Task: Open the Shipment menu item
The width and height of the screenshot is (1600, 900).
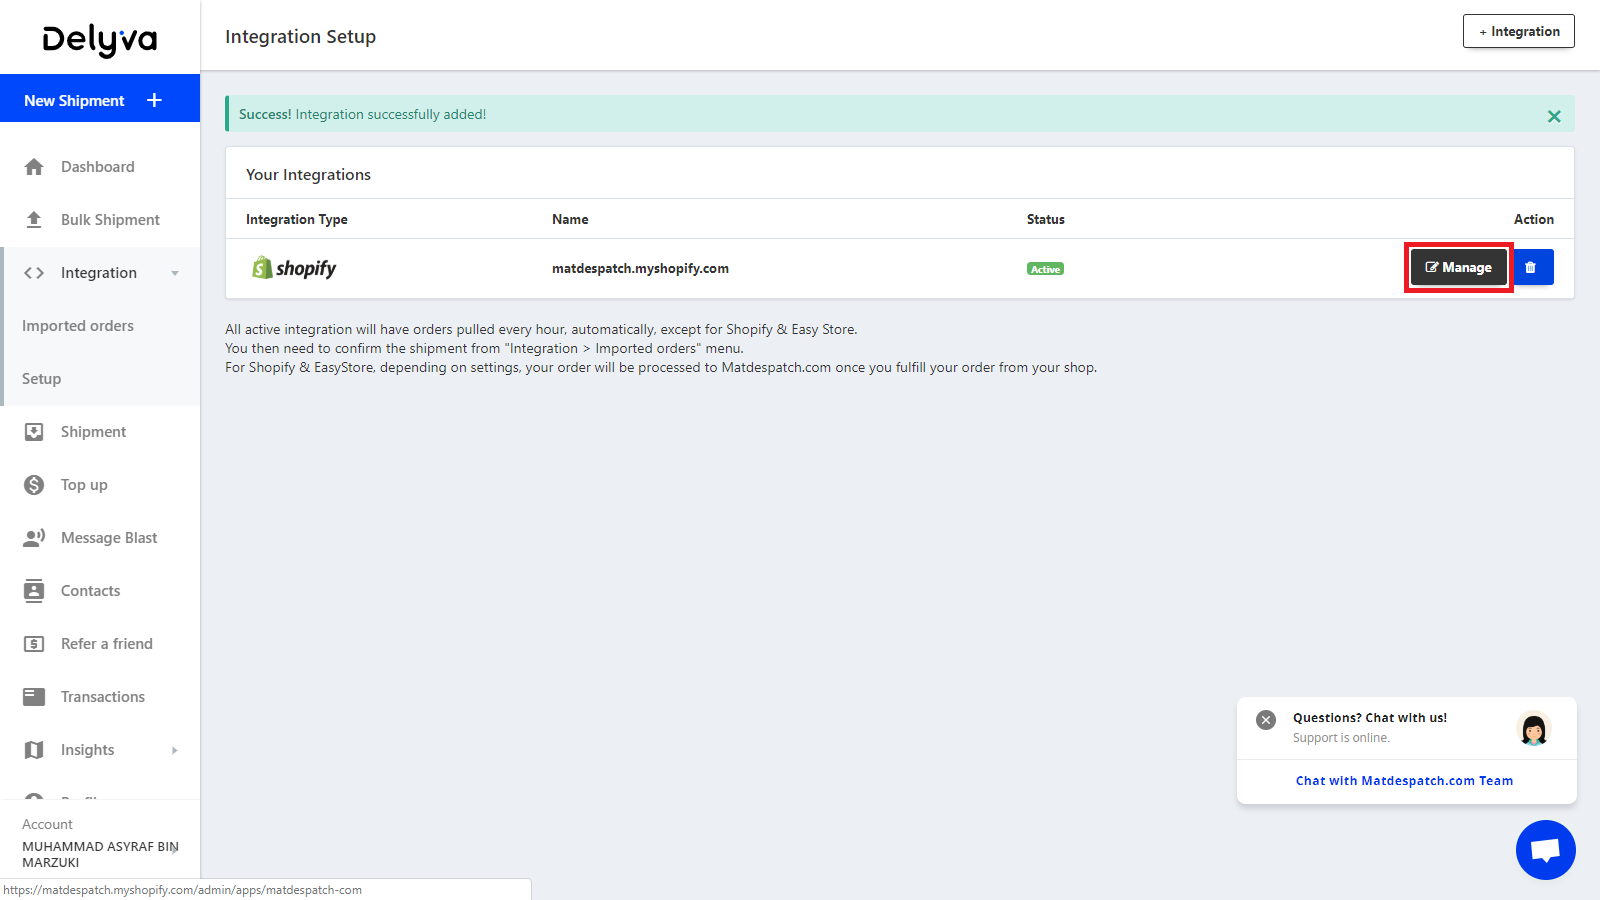Action: (94, 432)
